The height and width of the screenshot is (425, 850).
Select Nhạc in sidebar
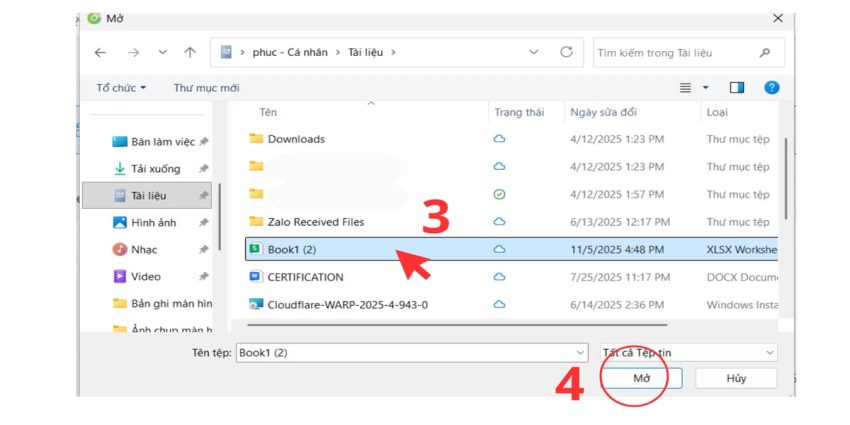click(x=135, y=250)
